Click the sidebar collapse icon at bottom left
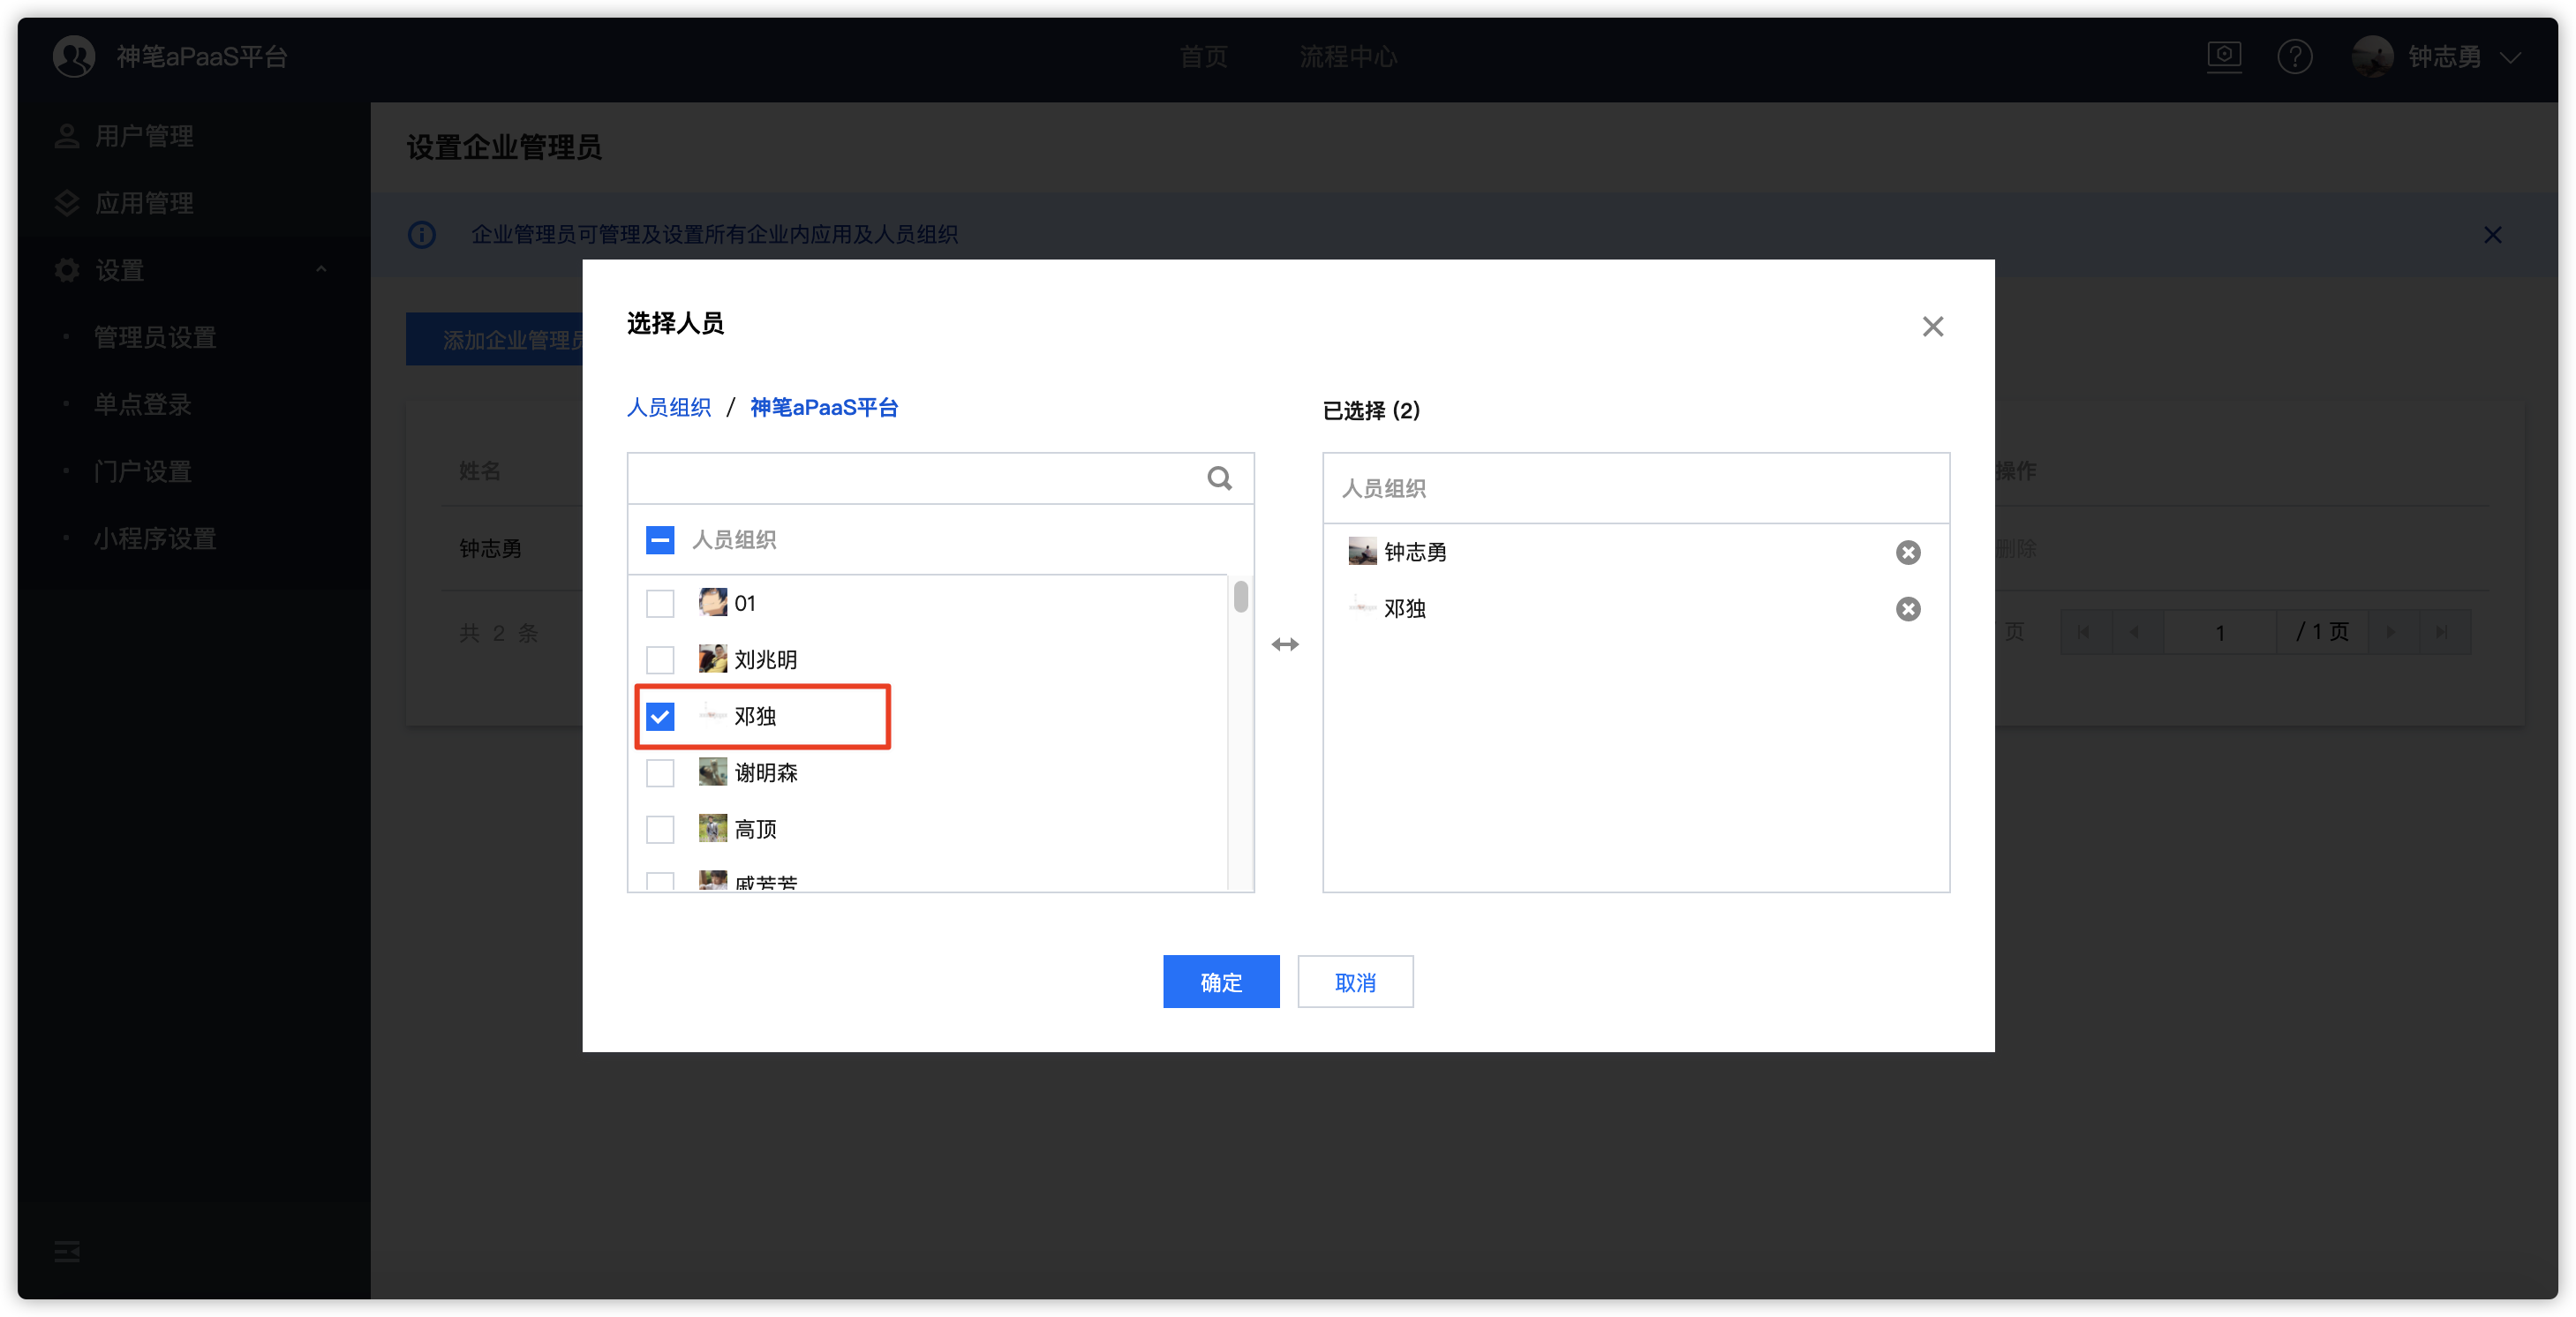This screenshot has height=1317, width=2576. pyautogui.click(x=67, y=1251)
